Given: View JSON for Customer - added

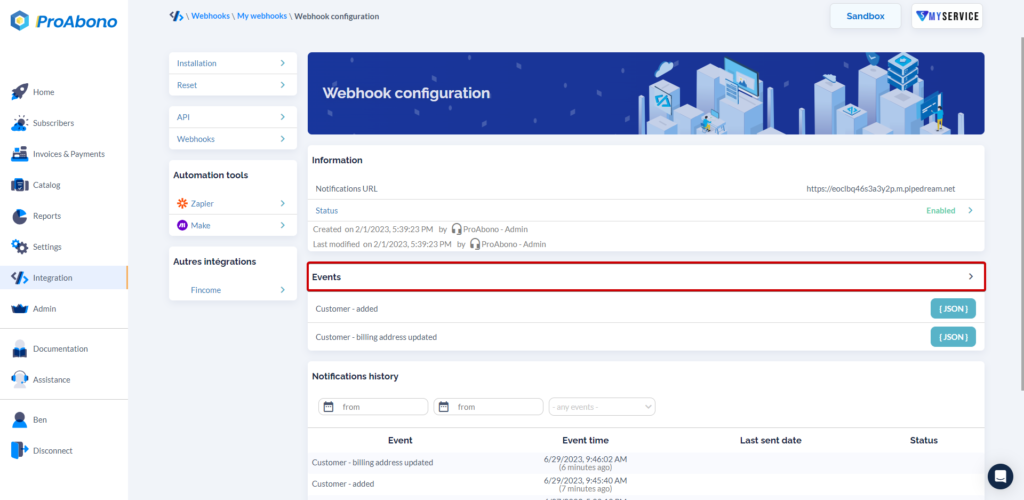Looking at the screenshot, I should [x=953, y=309].
